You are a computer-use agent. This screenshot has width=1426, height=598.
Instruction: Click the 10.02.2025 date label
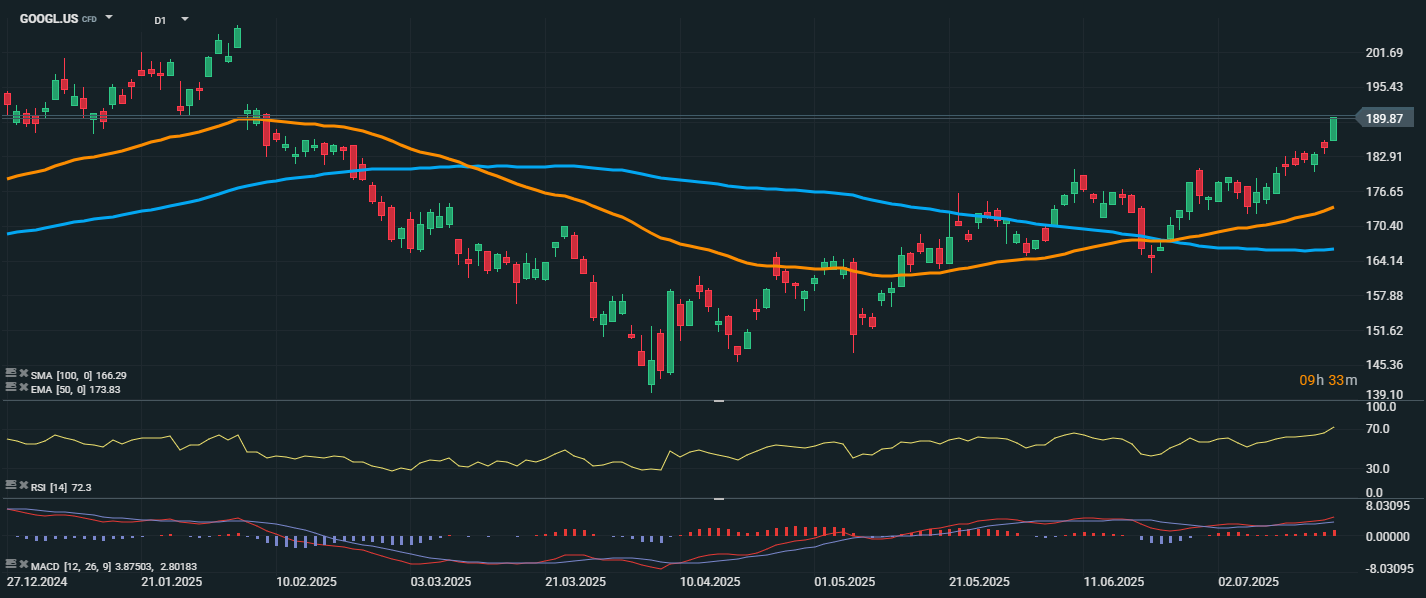307,581
